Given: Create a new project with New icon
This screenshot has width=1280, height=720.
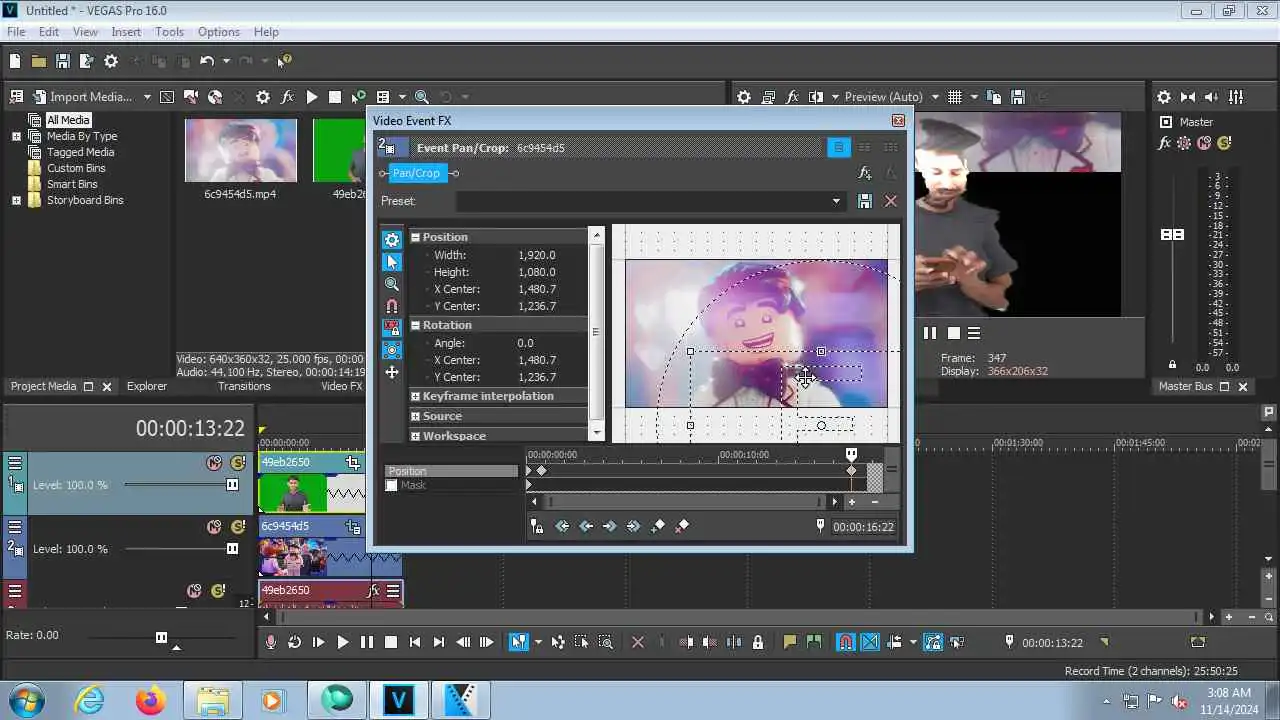Looking at the screenshot, I should (x=15, y=61).
